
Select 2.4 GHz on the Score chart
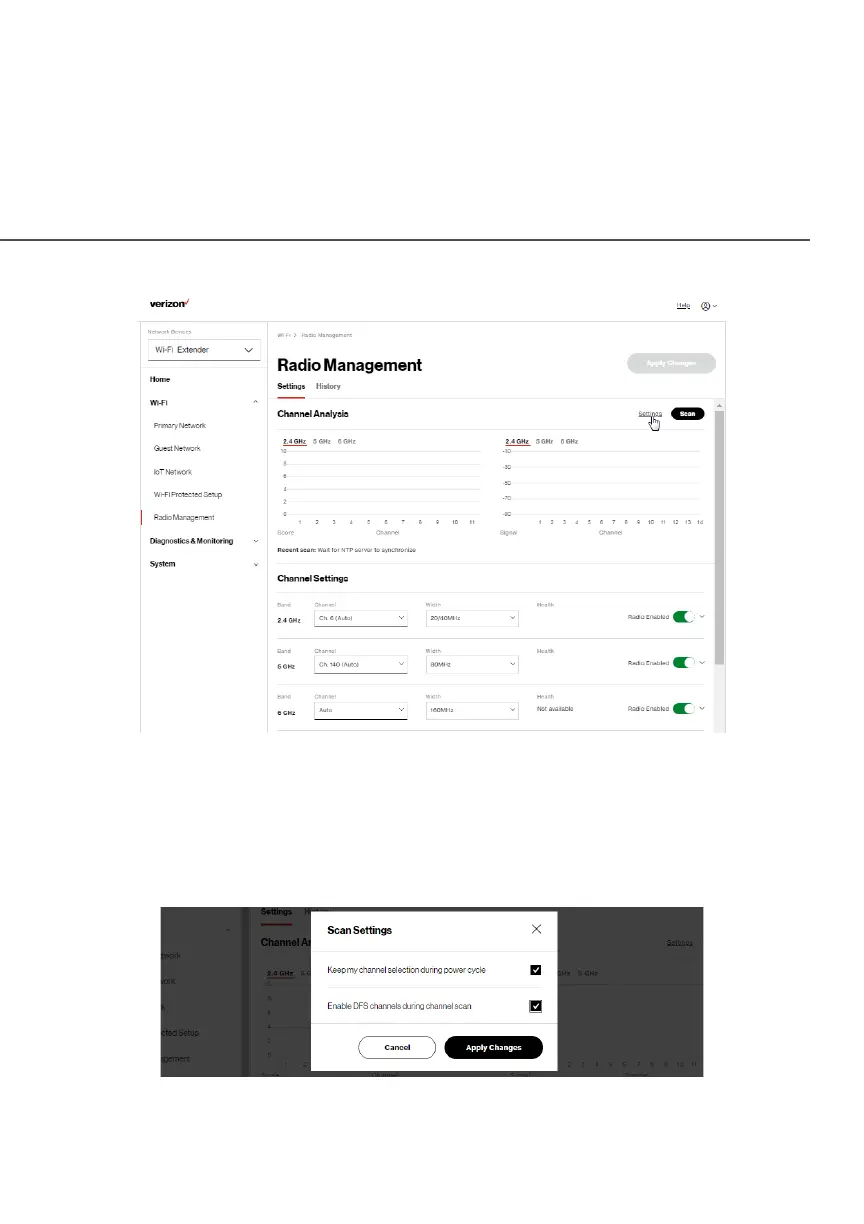click(294, 441)
